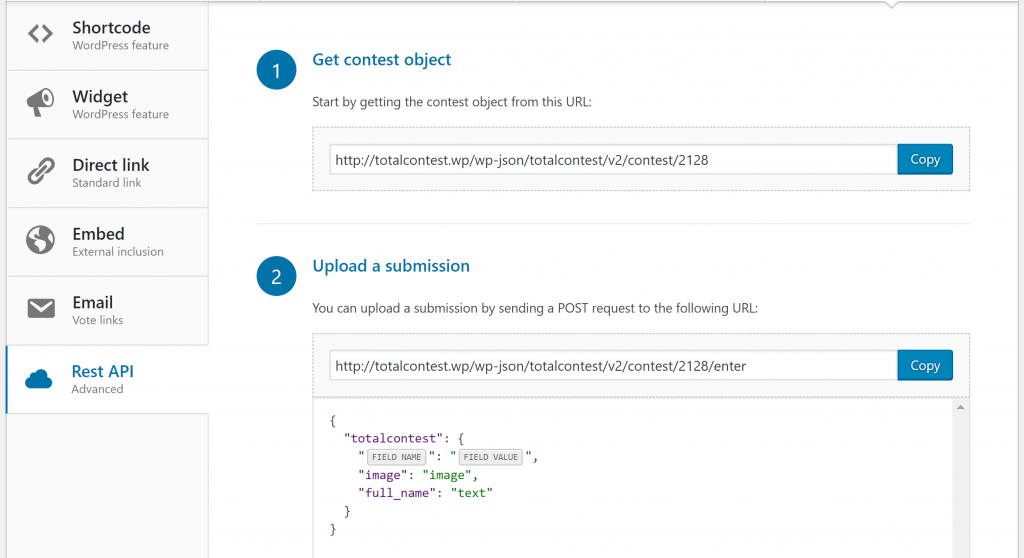This screenshot has width=1024, height=558.
Task: Click the Shortcode code-brackets icon
Action: click(40, 33)
